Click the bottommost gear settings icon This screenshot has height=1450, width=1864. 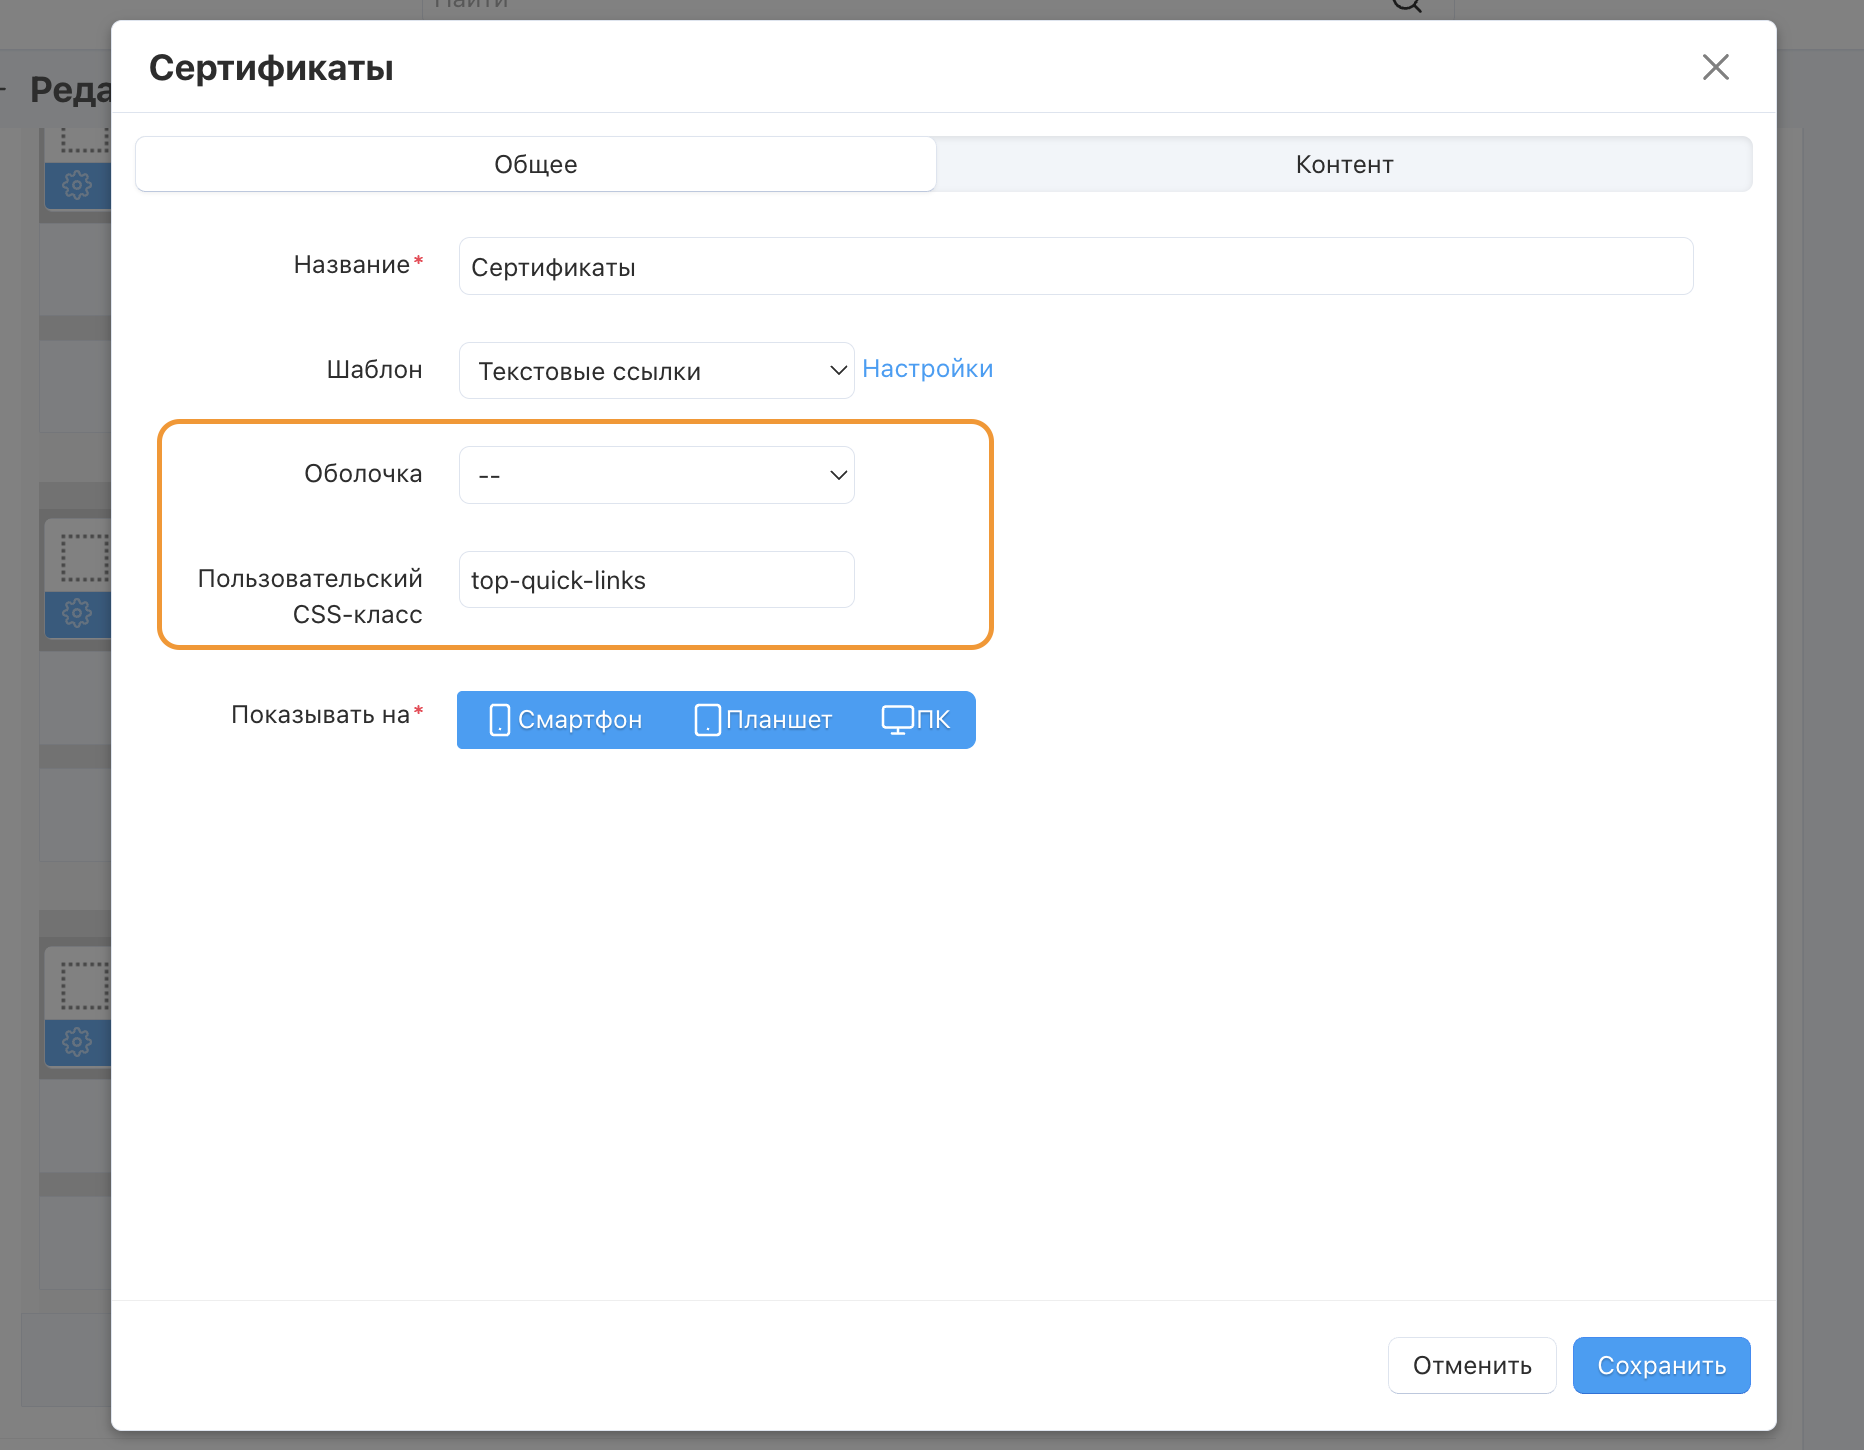click(x=77, y=1042)
